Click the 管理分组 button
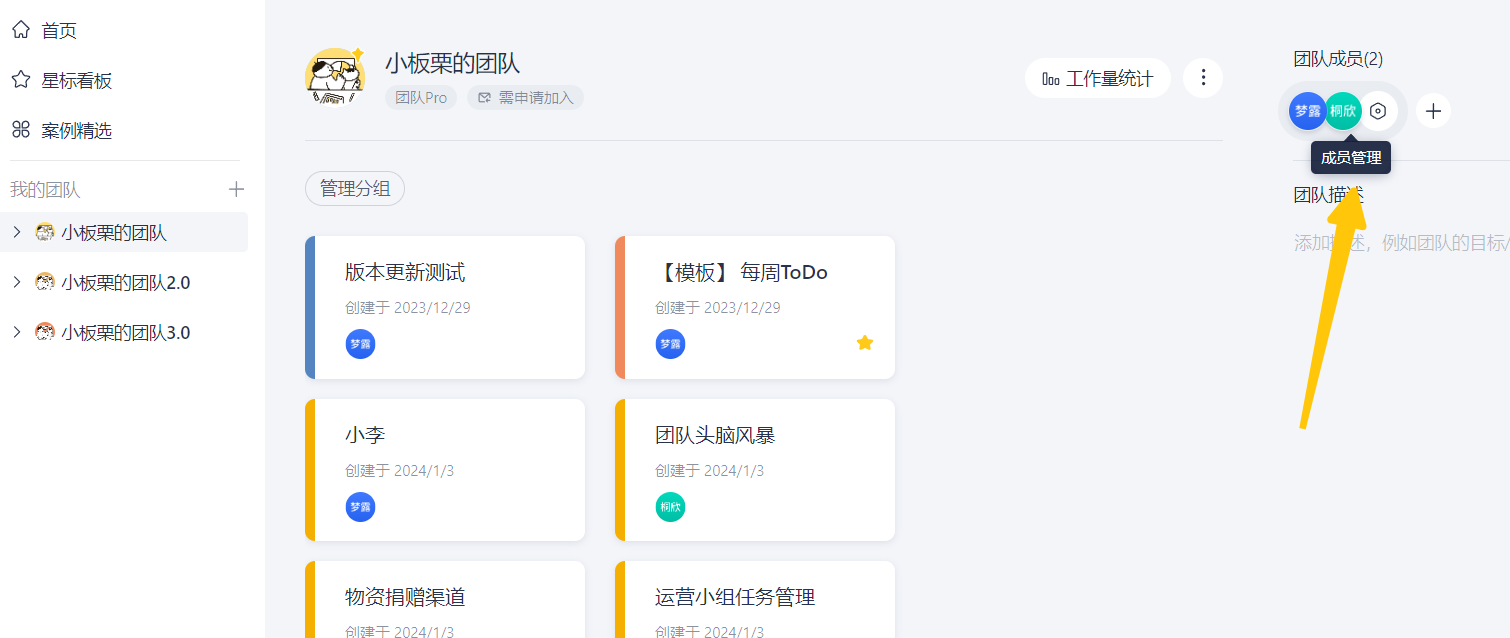1510x638 pixels. 355,188
